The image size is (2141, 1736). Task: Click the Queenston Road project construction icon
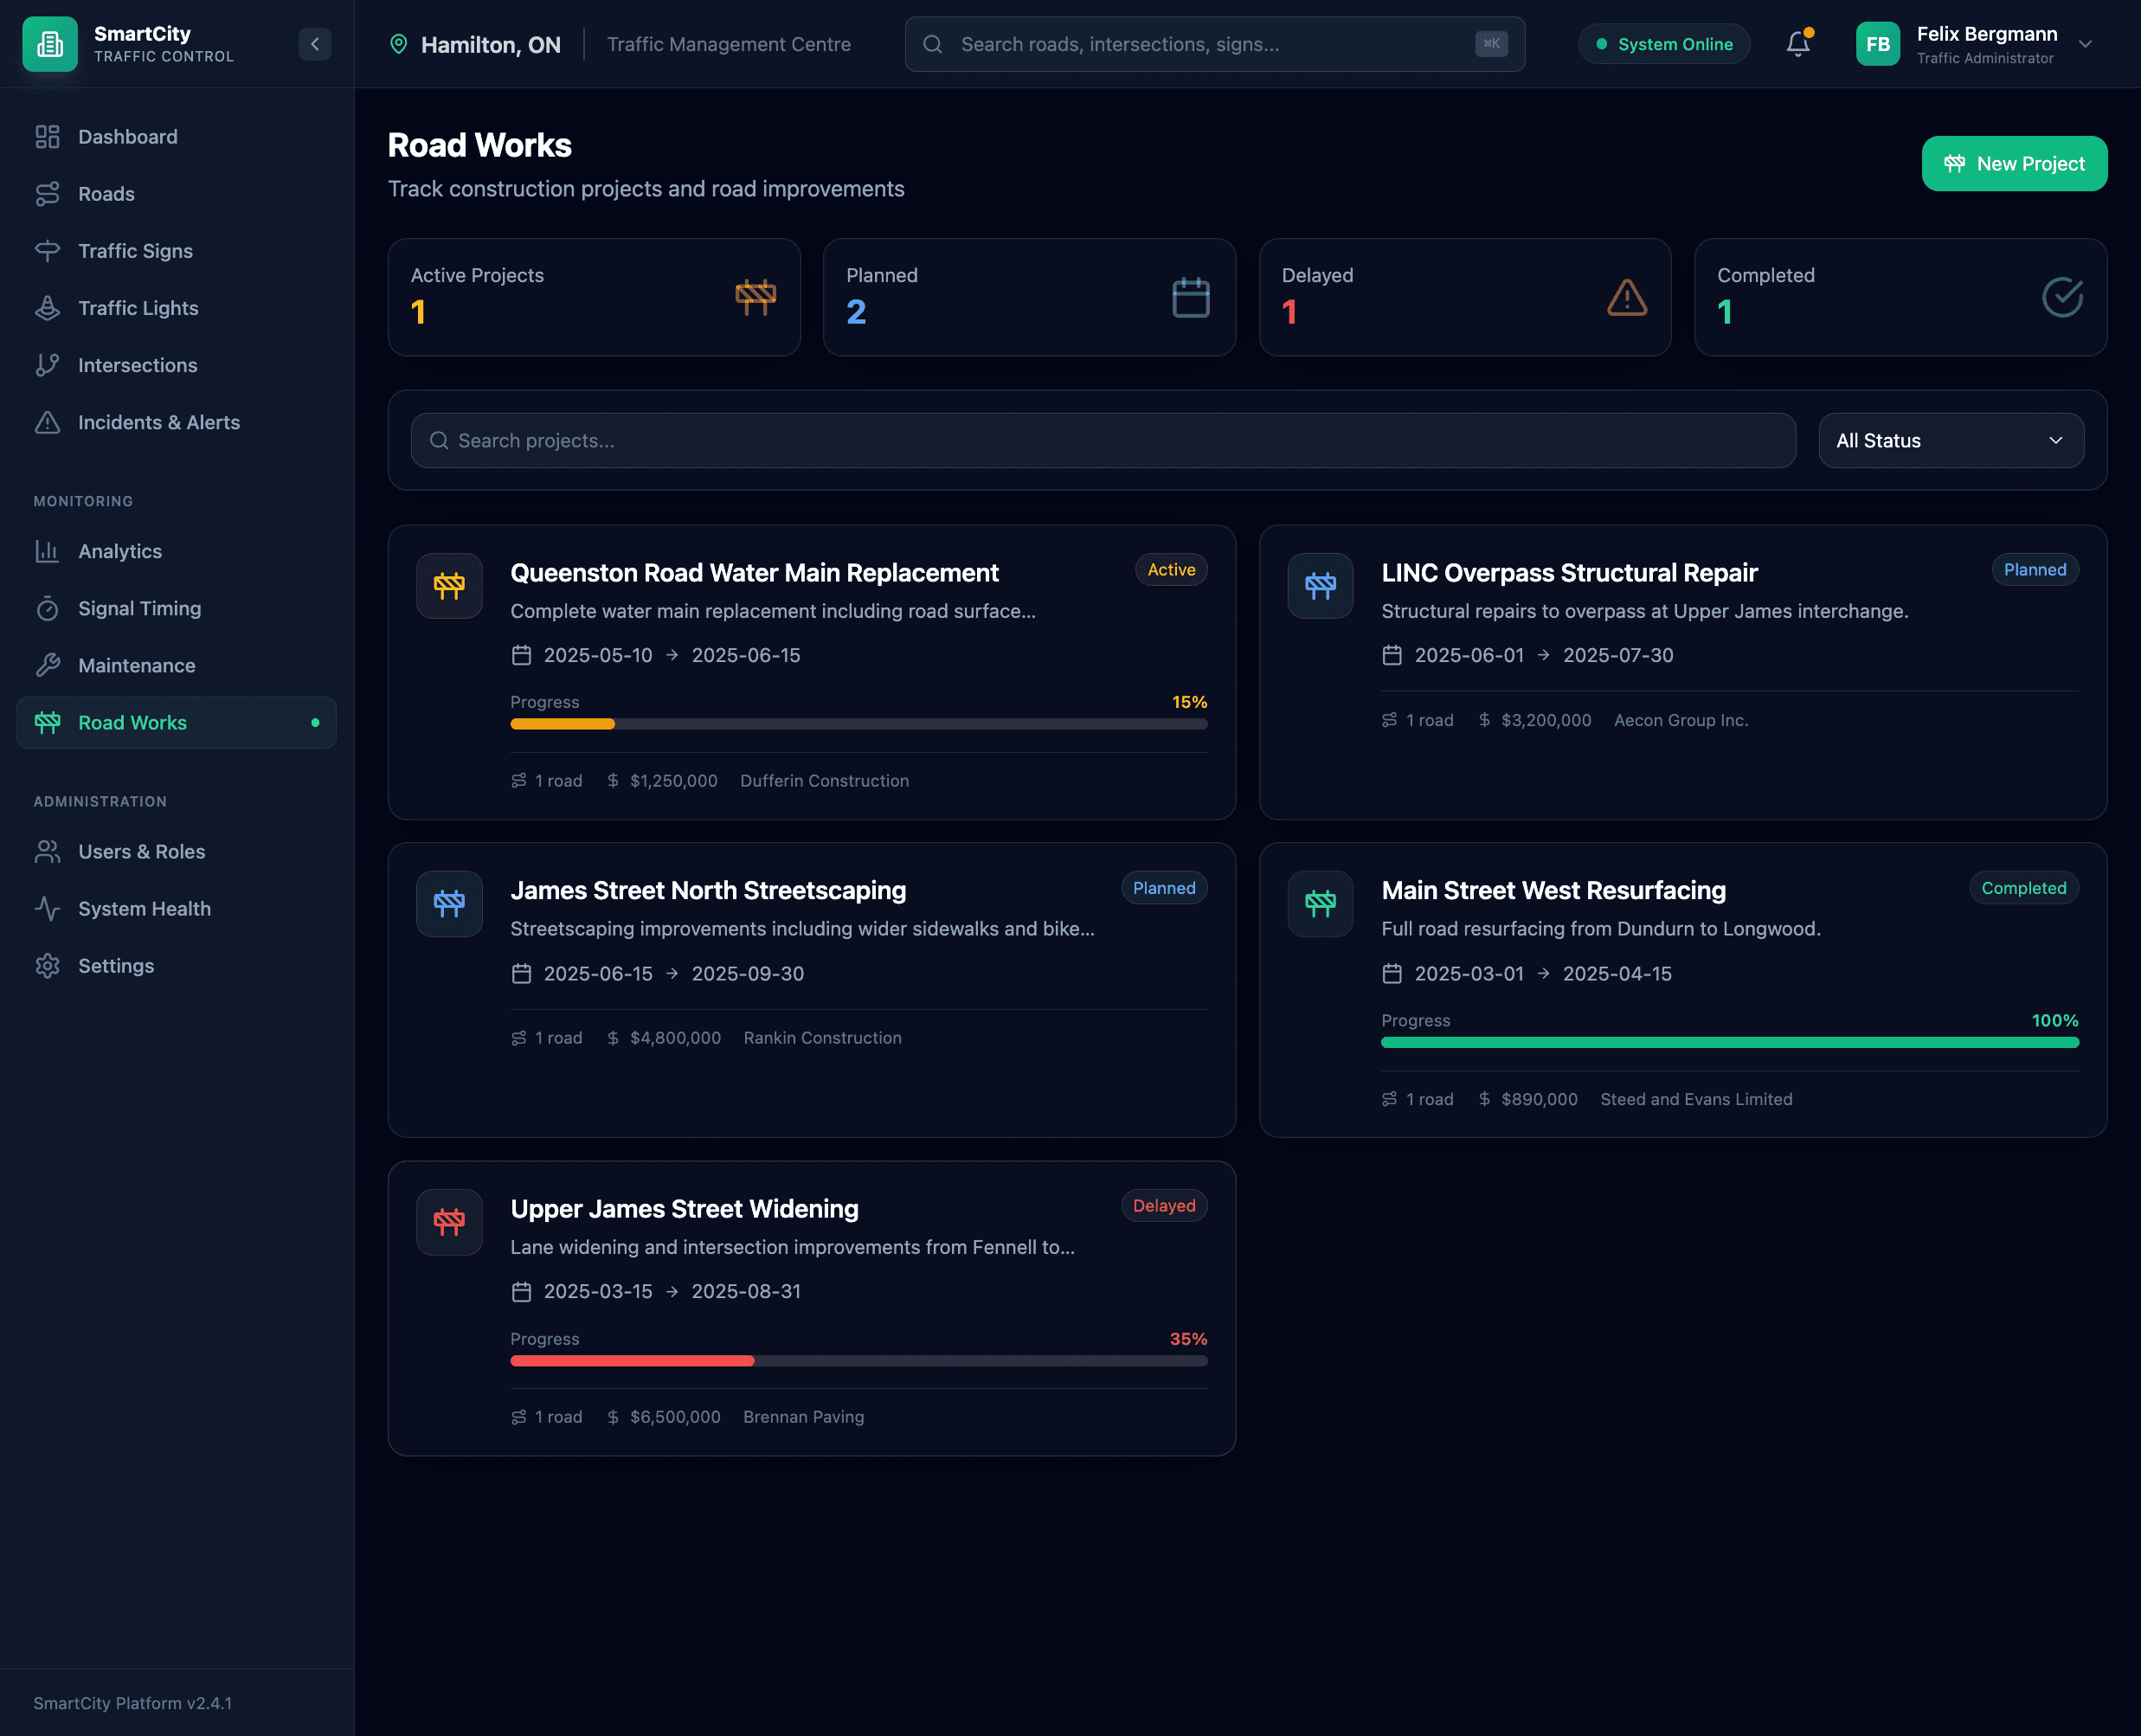(449, 586)
